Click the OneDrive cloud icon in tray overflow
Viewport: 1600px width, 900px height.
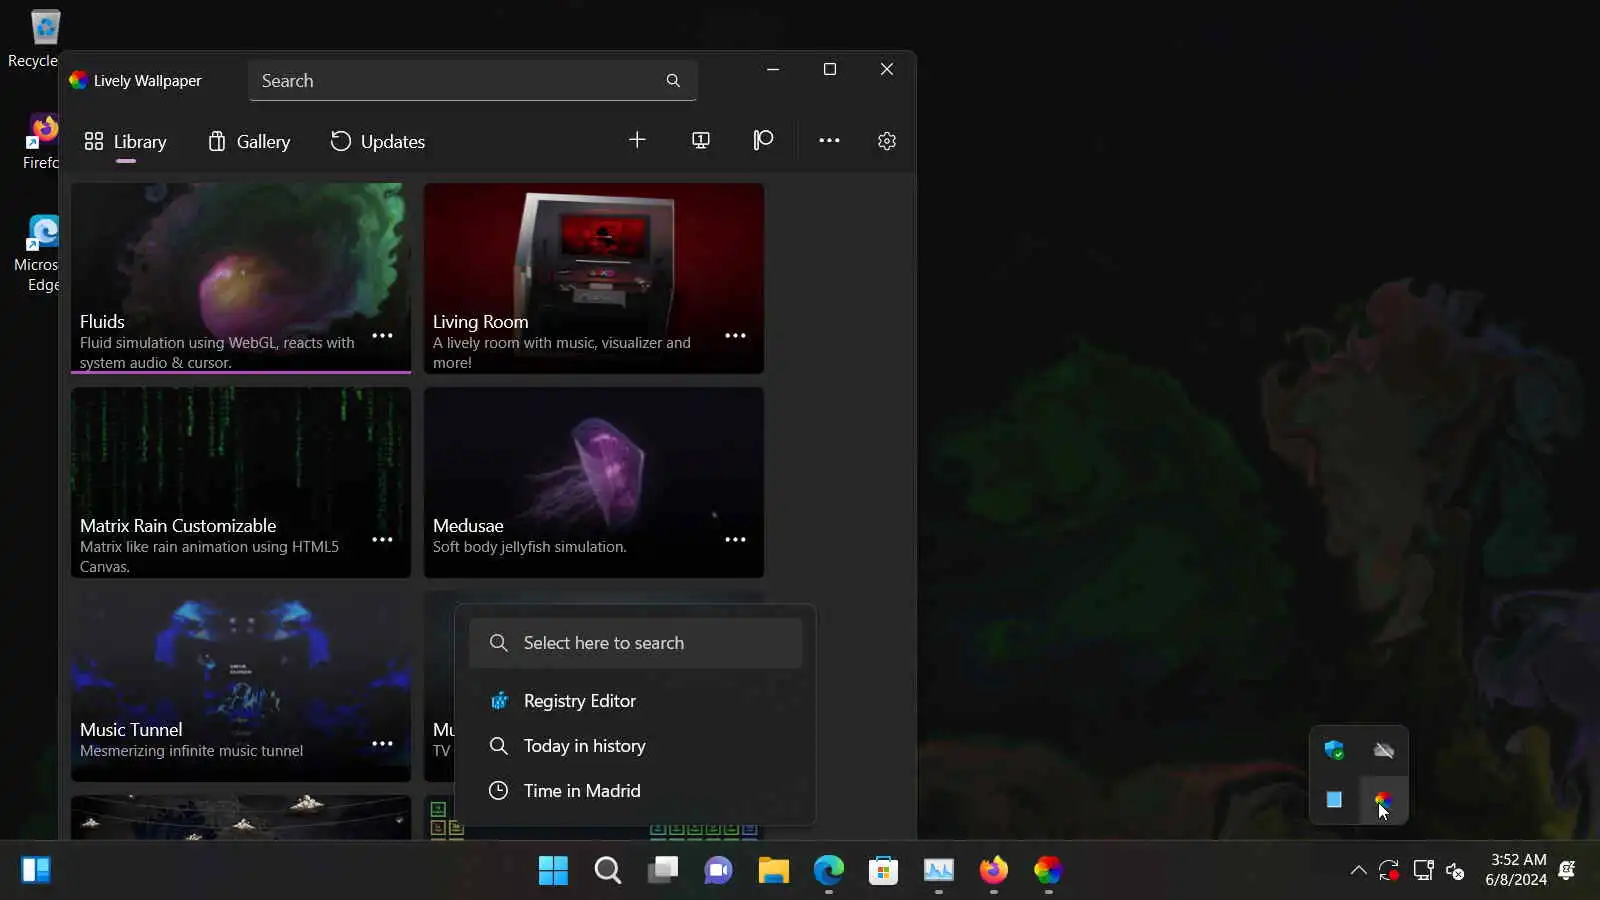(1384, 750)
